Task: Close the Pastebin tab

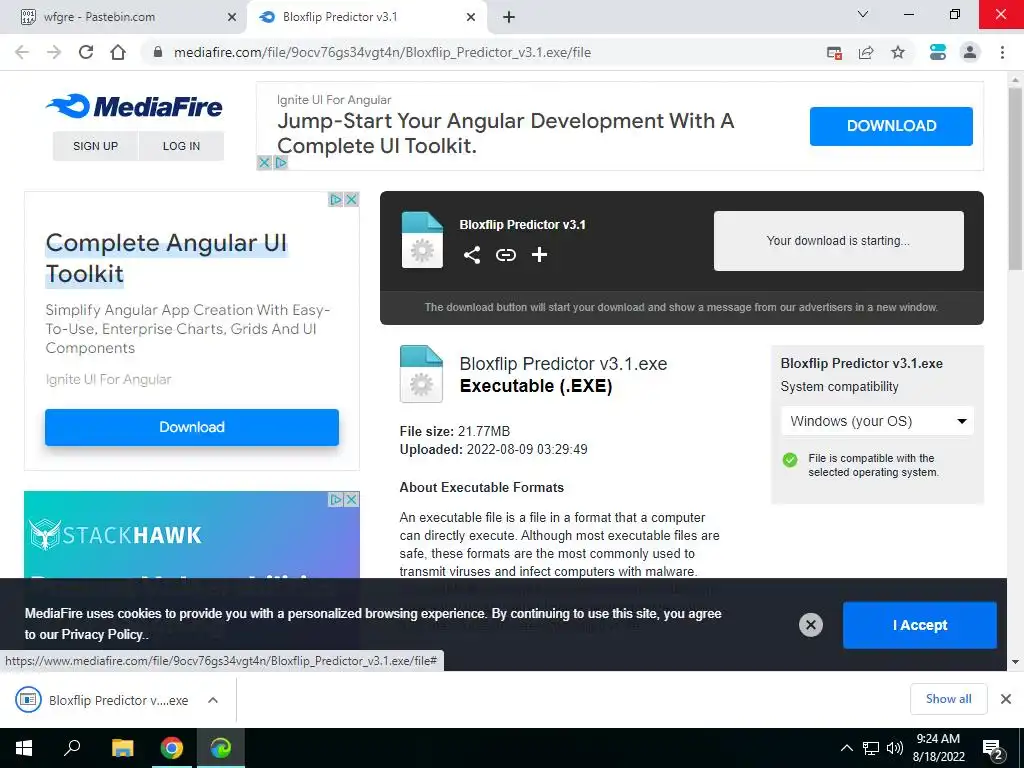Action: tap(232, 18)
